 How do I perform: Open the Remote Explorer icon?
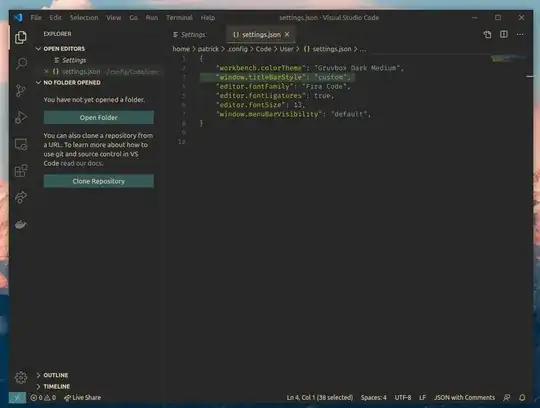click(x=21, y=144)
